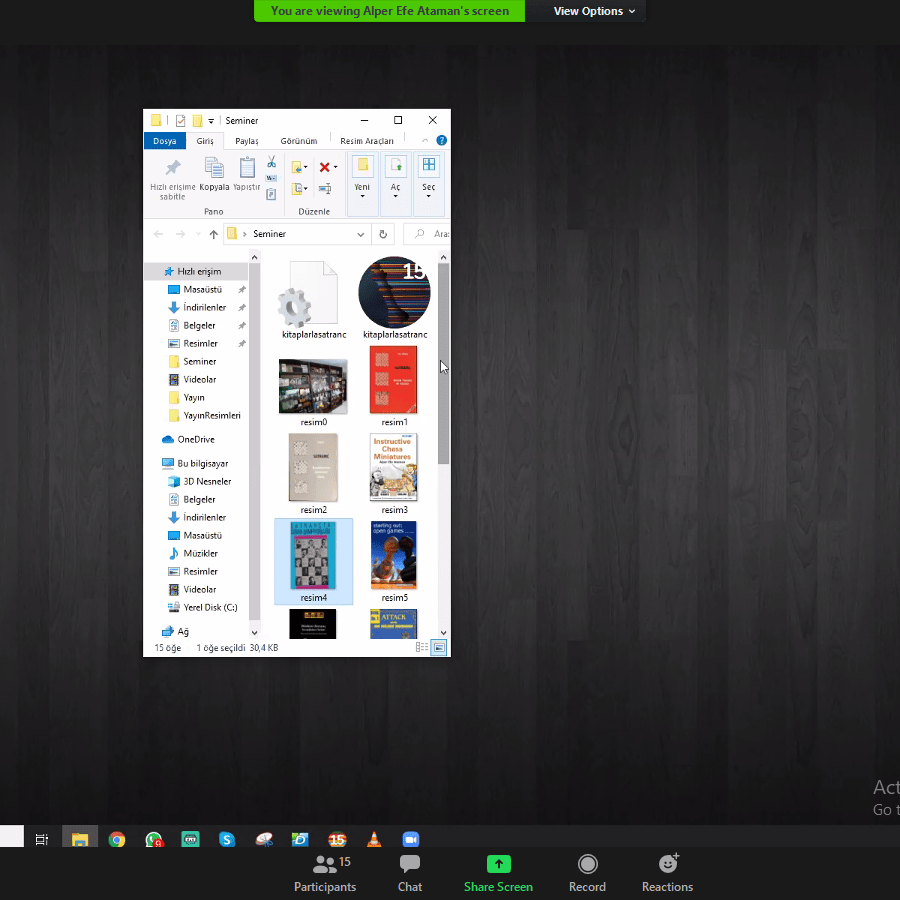
Task: Click the rename icon in Düzenle group
Action: (325, 188)
